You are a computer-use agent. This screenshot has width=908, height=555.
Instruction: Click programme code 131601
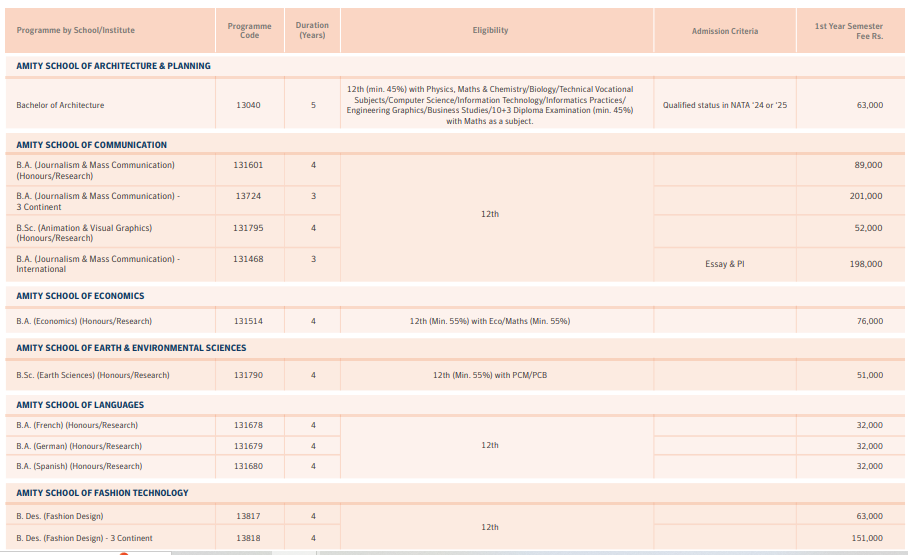pyautogui.click(x=248, y=165)
